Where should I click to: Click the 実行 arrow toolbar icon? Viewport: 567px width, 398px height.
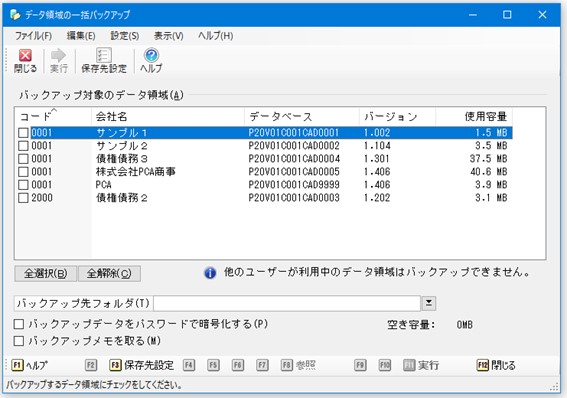pos(59,61)
